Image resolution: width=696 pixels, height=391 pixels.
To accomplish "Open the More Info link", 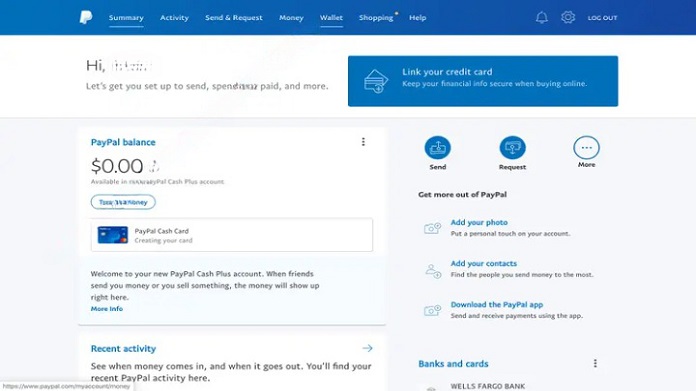I will pyautogui.click(x=107, y=309).
